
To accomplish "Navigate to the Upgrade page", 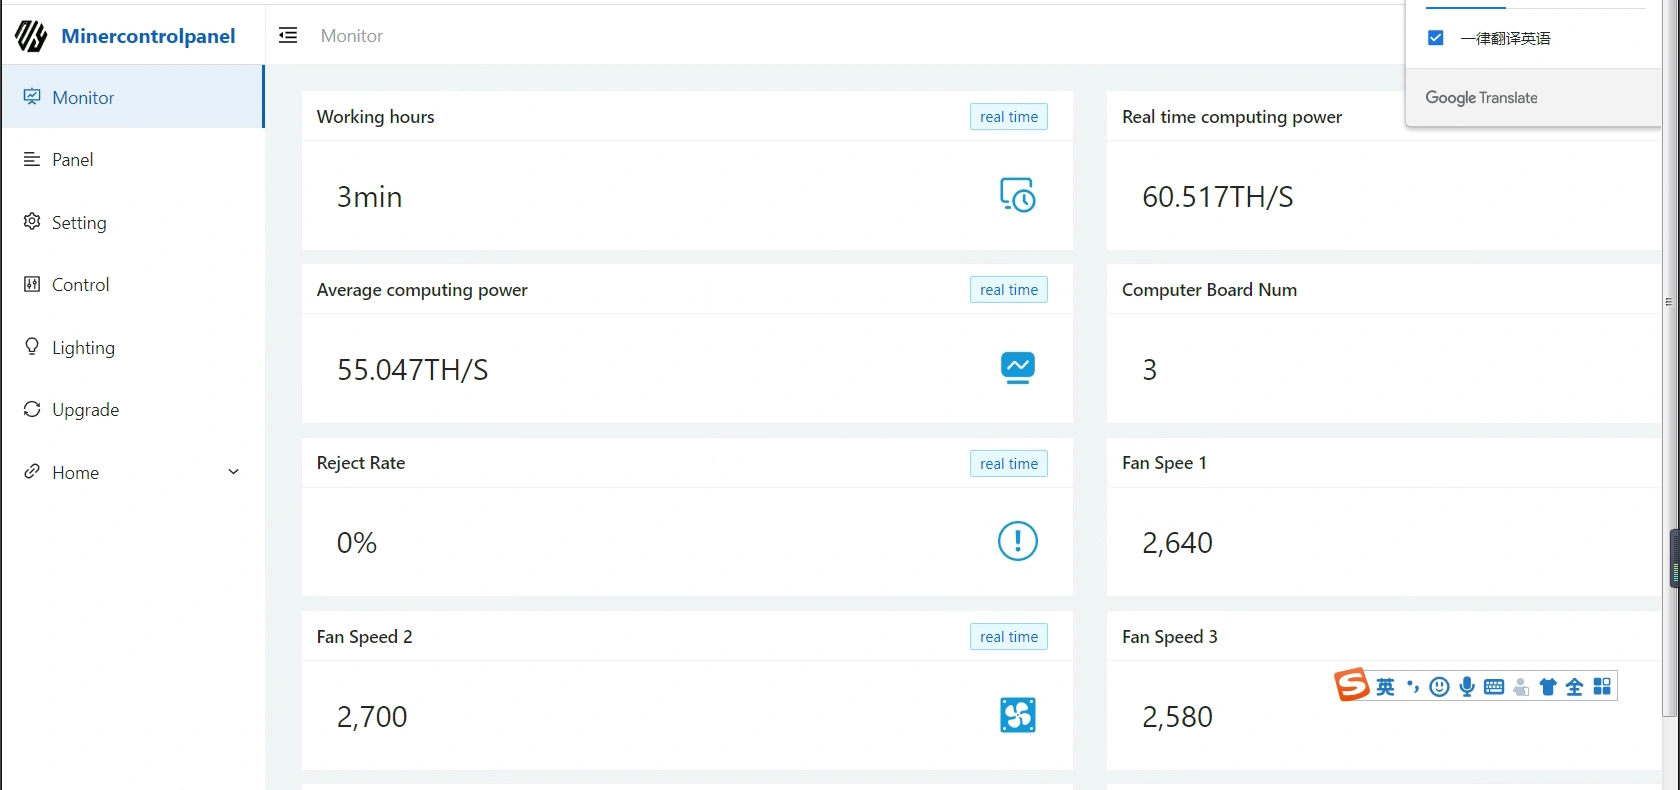I will point(85,410).
